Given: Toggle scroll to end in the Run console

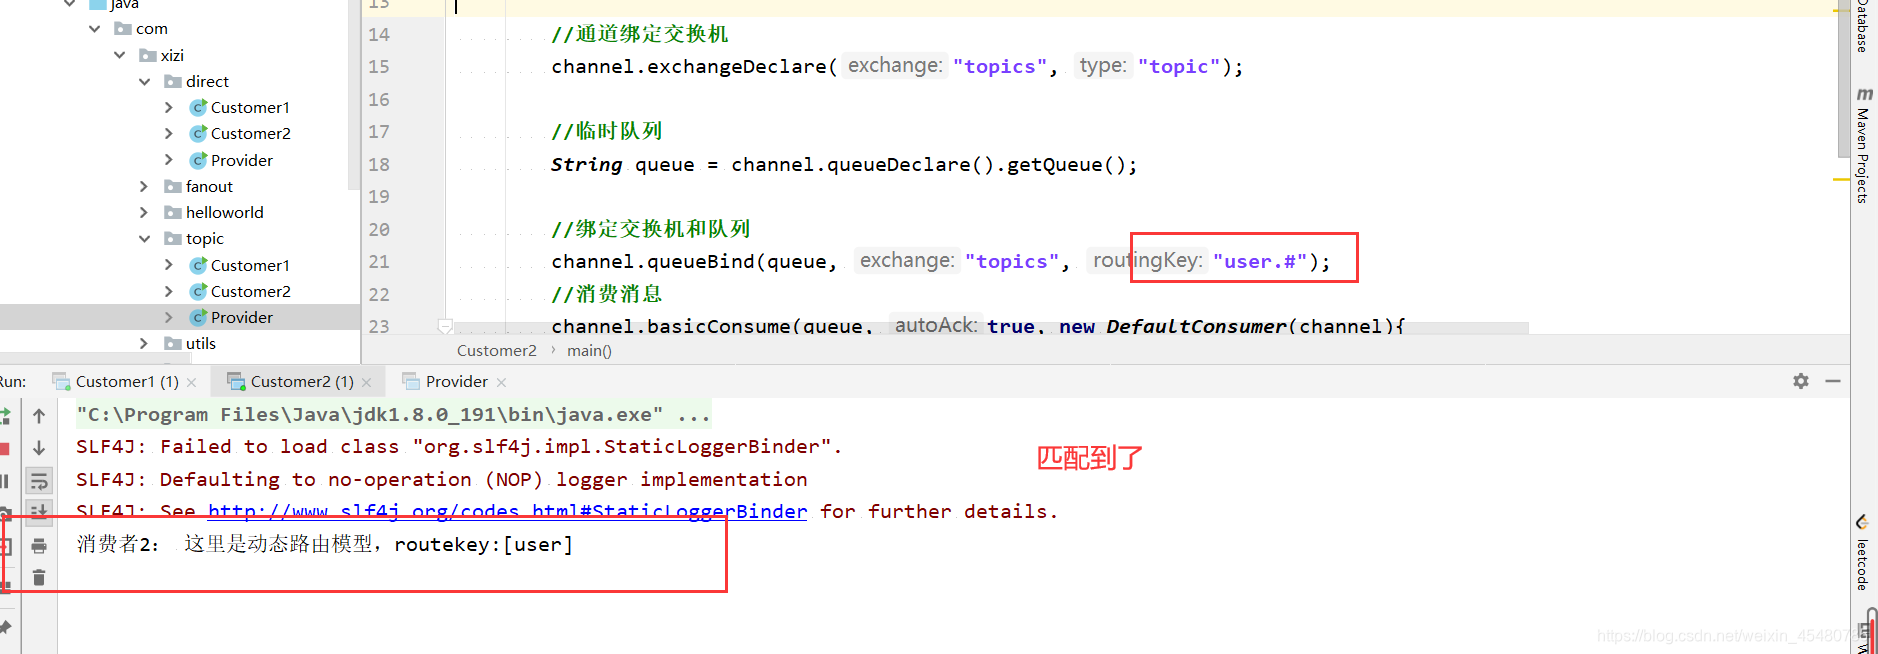Looking at the screenshot, I should pyautogui.click(x=39, y=512).
